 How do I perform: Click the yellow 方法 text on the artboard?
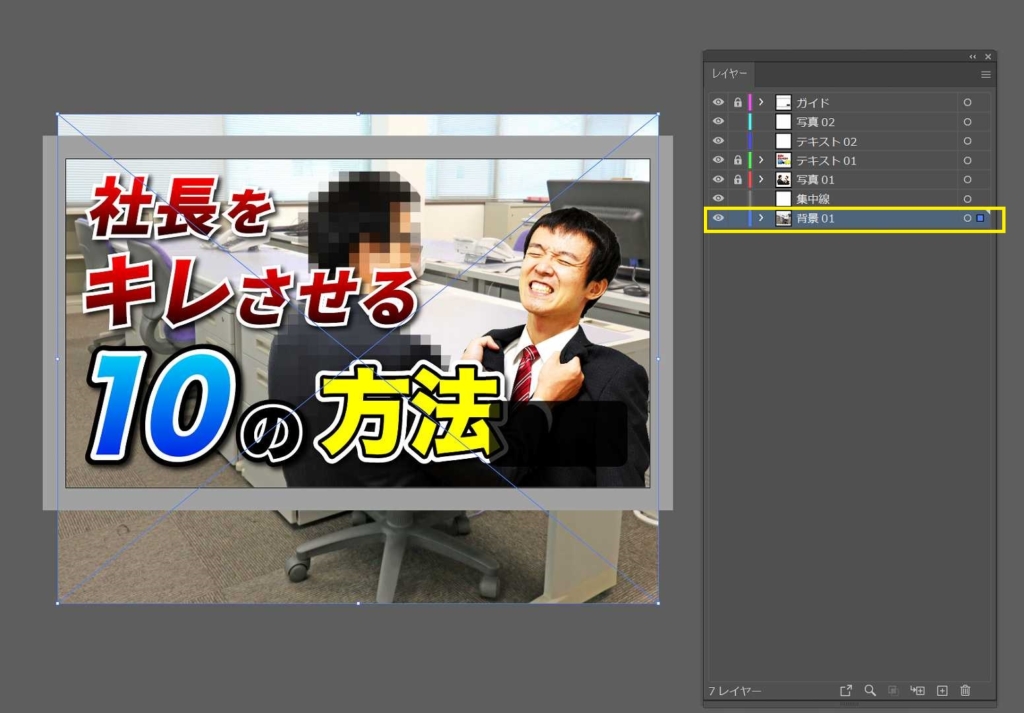pyautogui.click(x=409, y=413)
